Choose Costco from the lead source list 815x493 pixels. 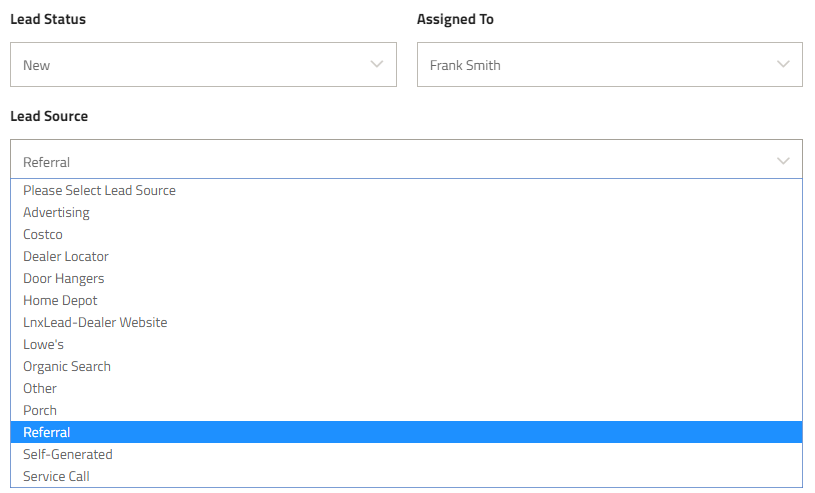tap(406, 234)
